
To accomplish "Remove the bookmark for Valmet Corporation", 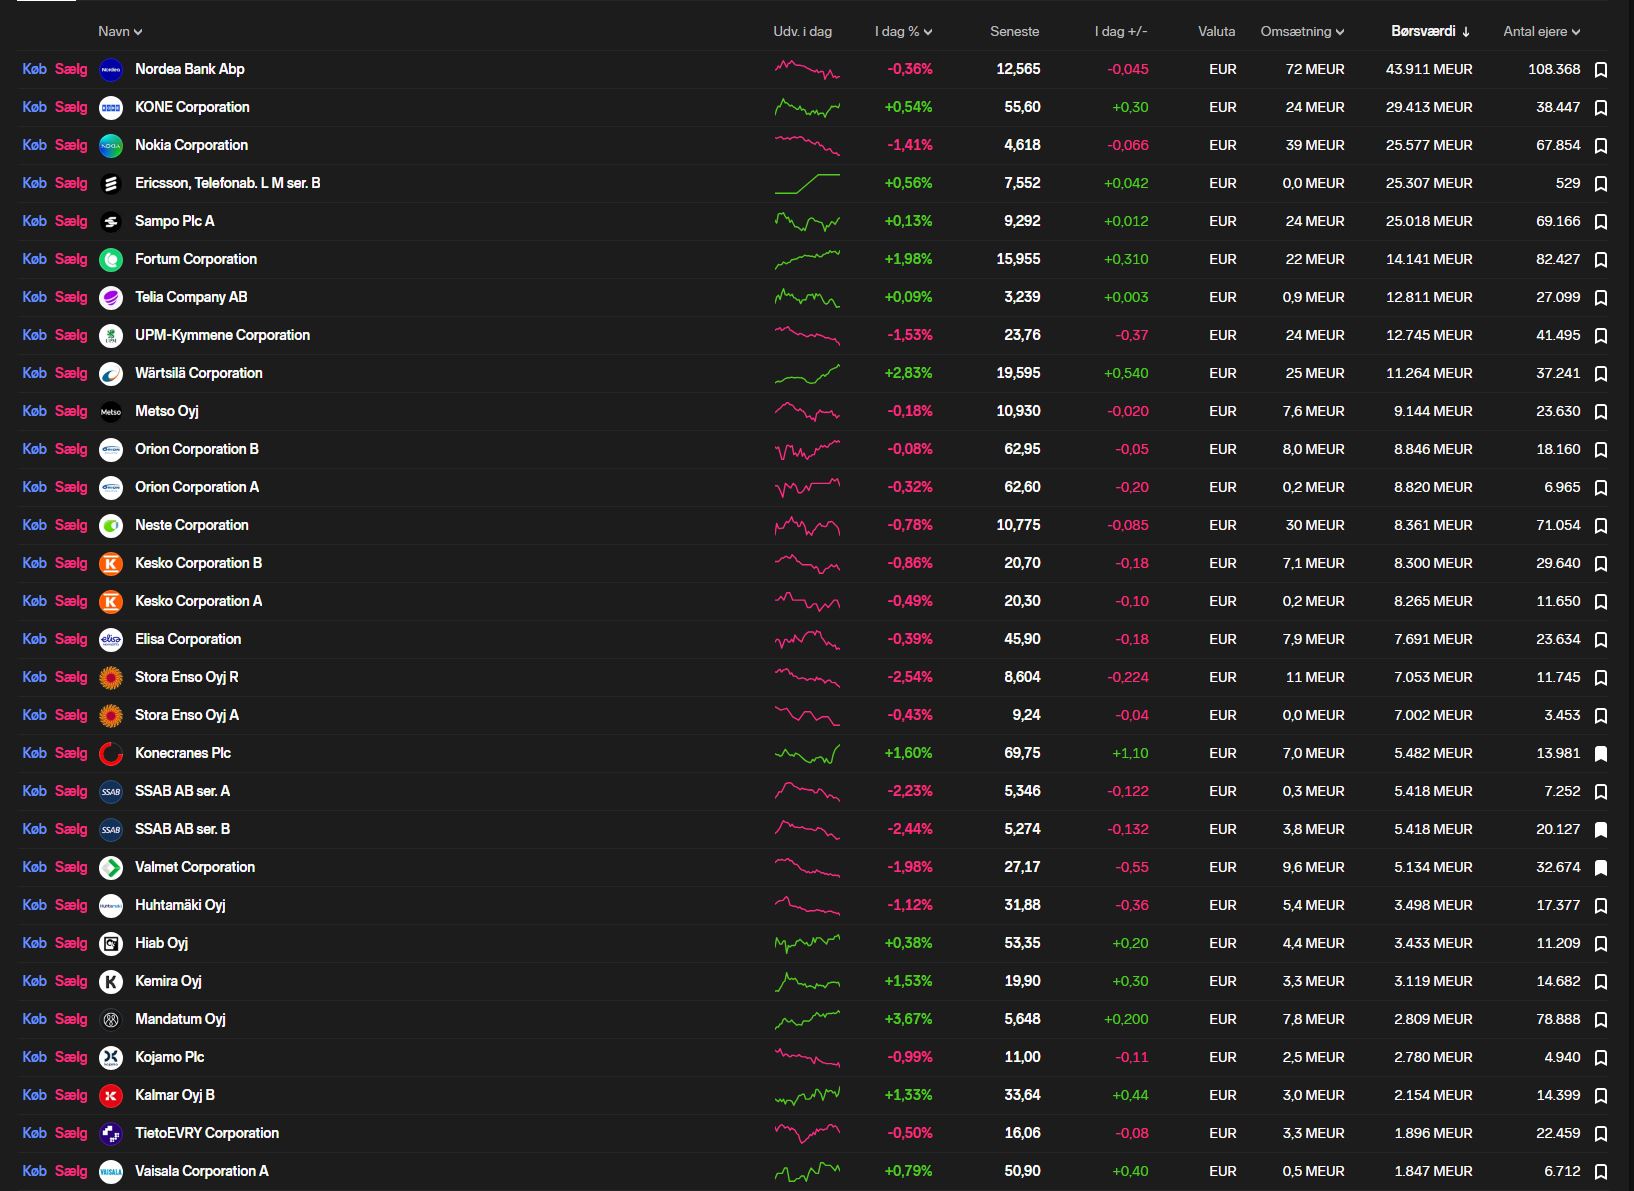I will (1601, 868).
